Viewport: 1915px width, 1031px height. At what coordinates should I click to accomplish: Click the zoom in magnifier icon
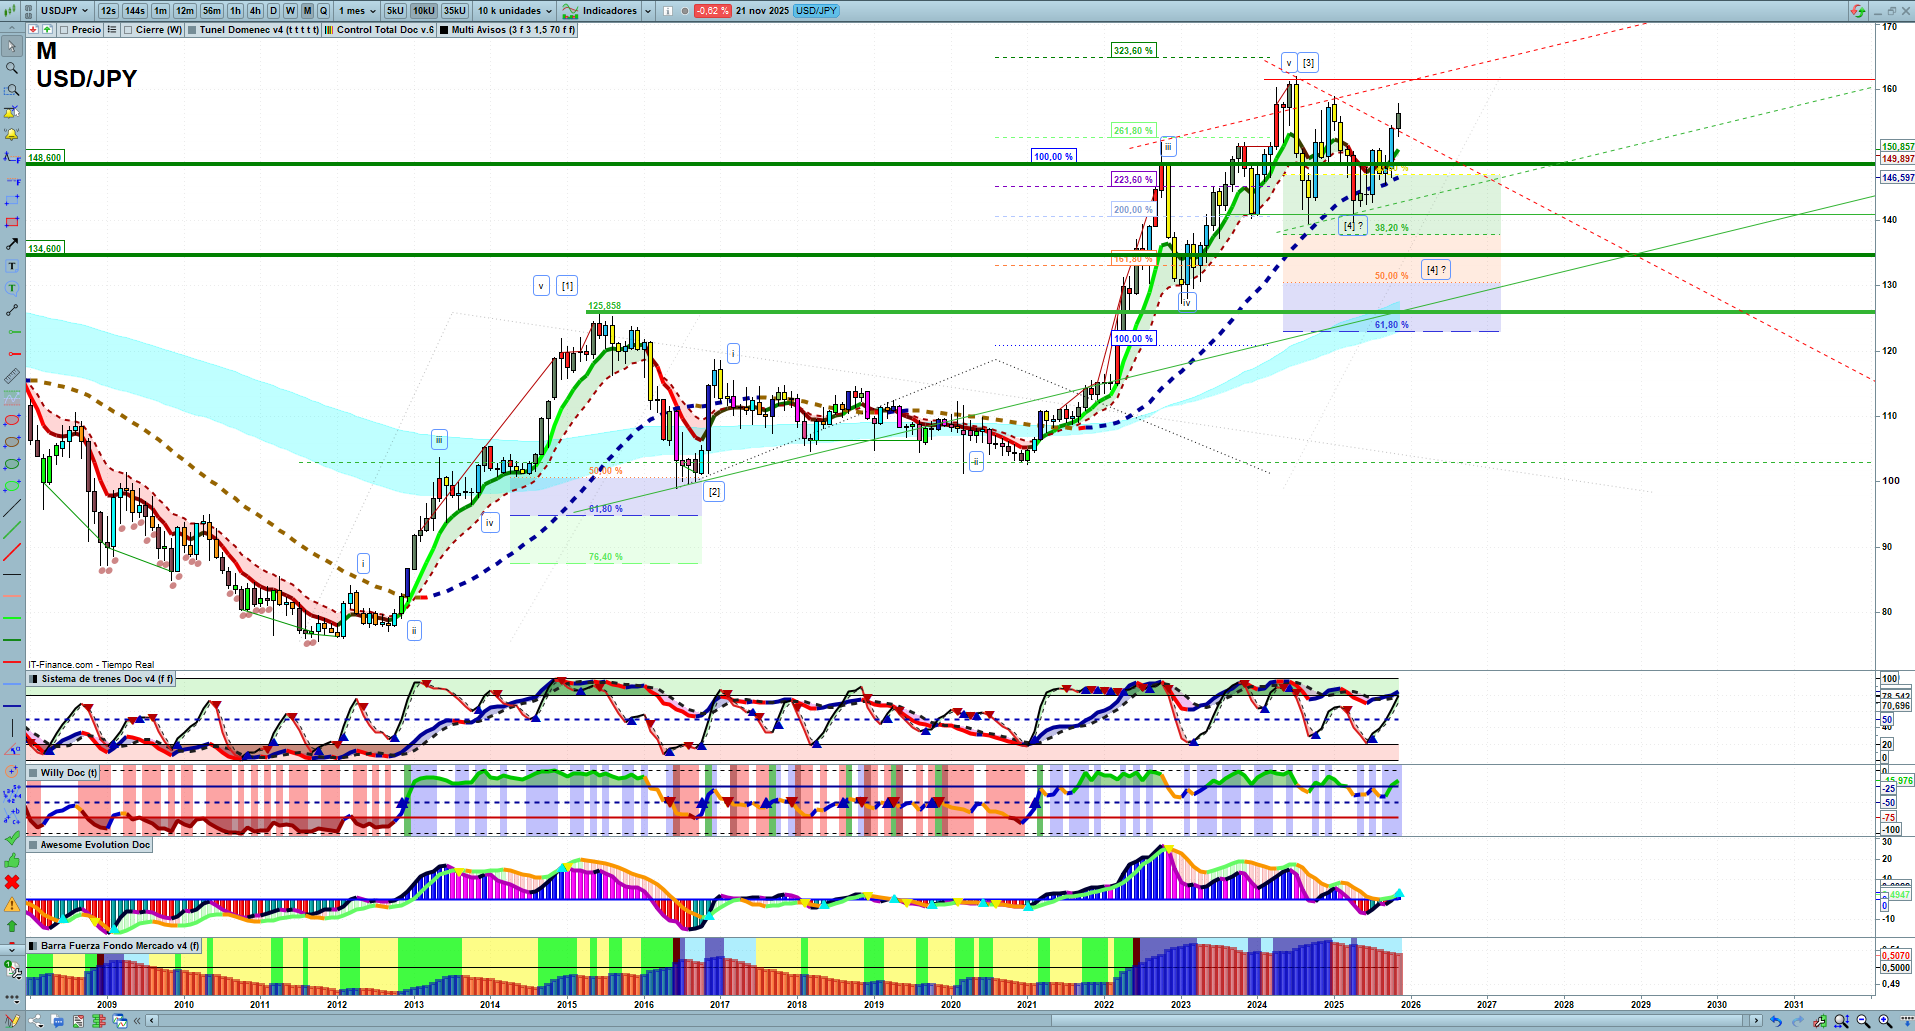point(1885,1021)
